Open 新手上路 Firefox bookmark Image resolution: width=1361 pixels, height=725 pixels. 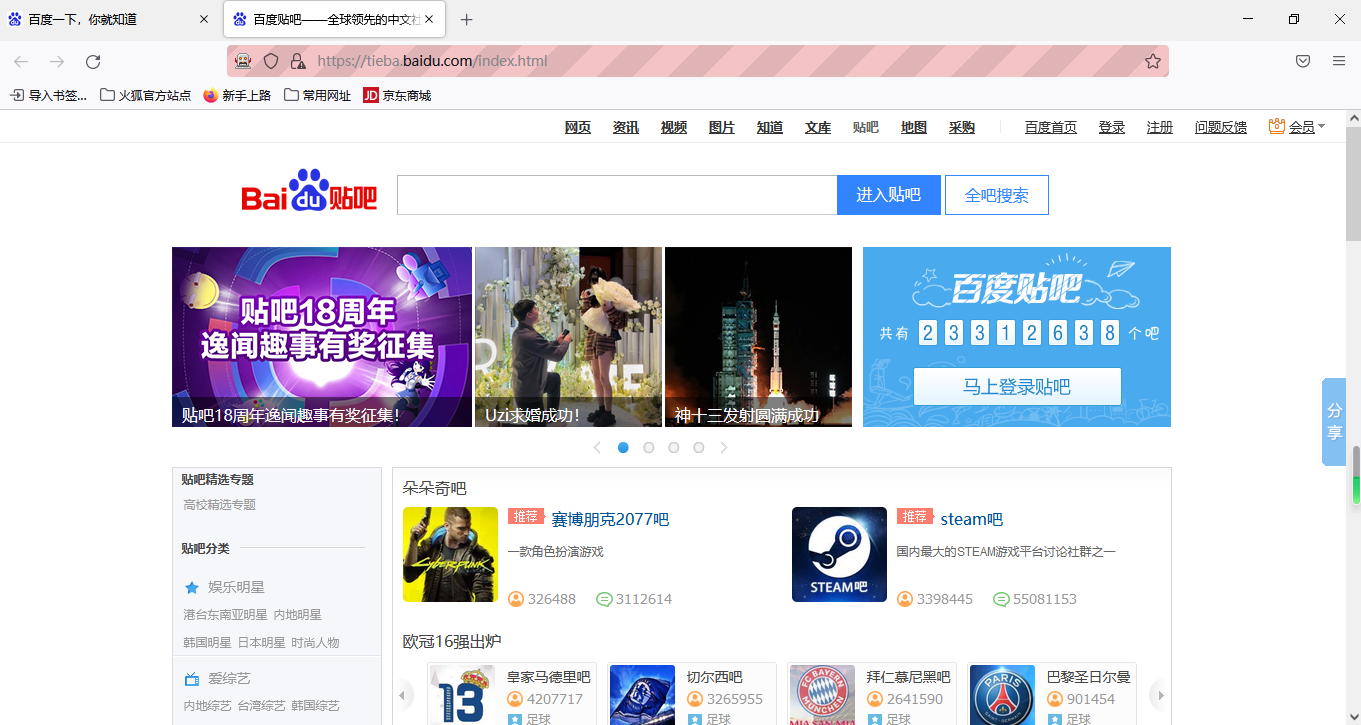[x=237, y=96]
